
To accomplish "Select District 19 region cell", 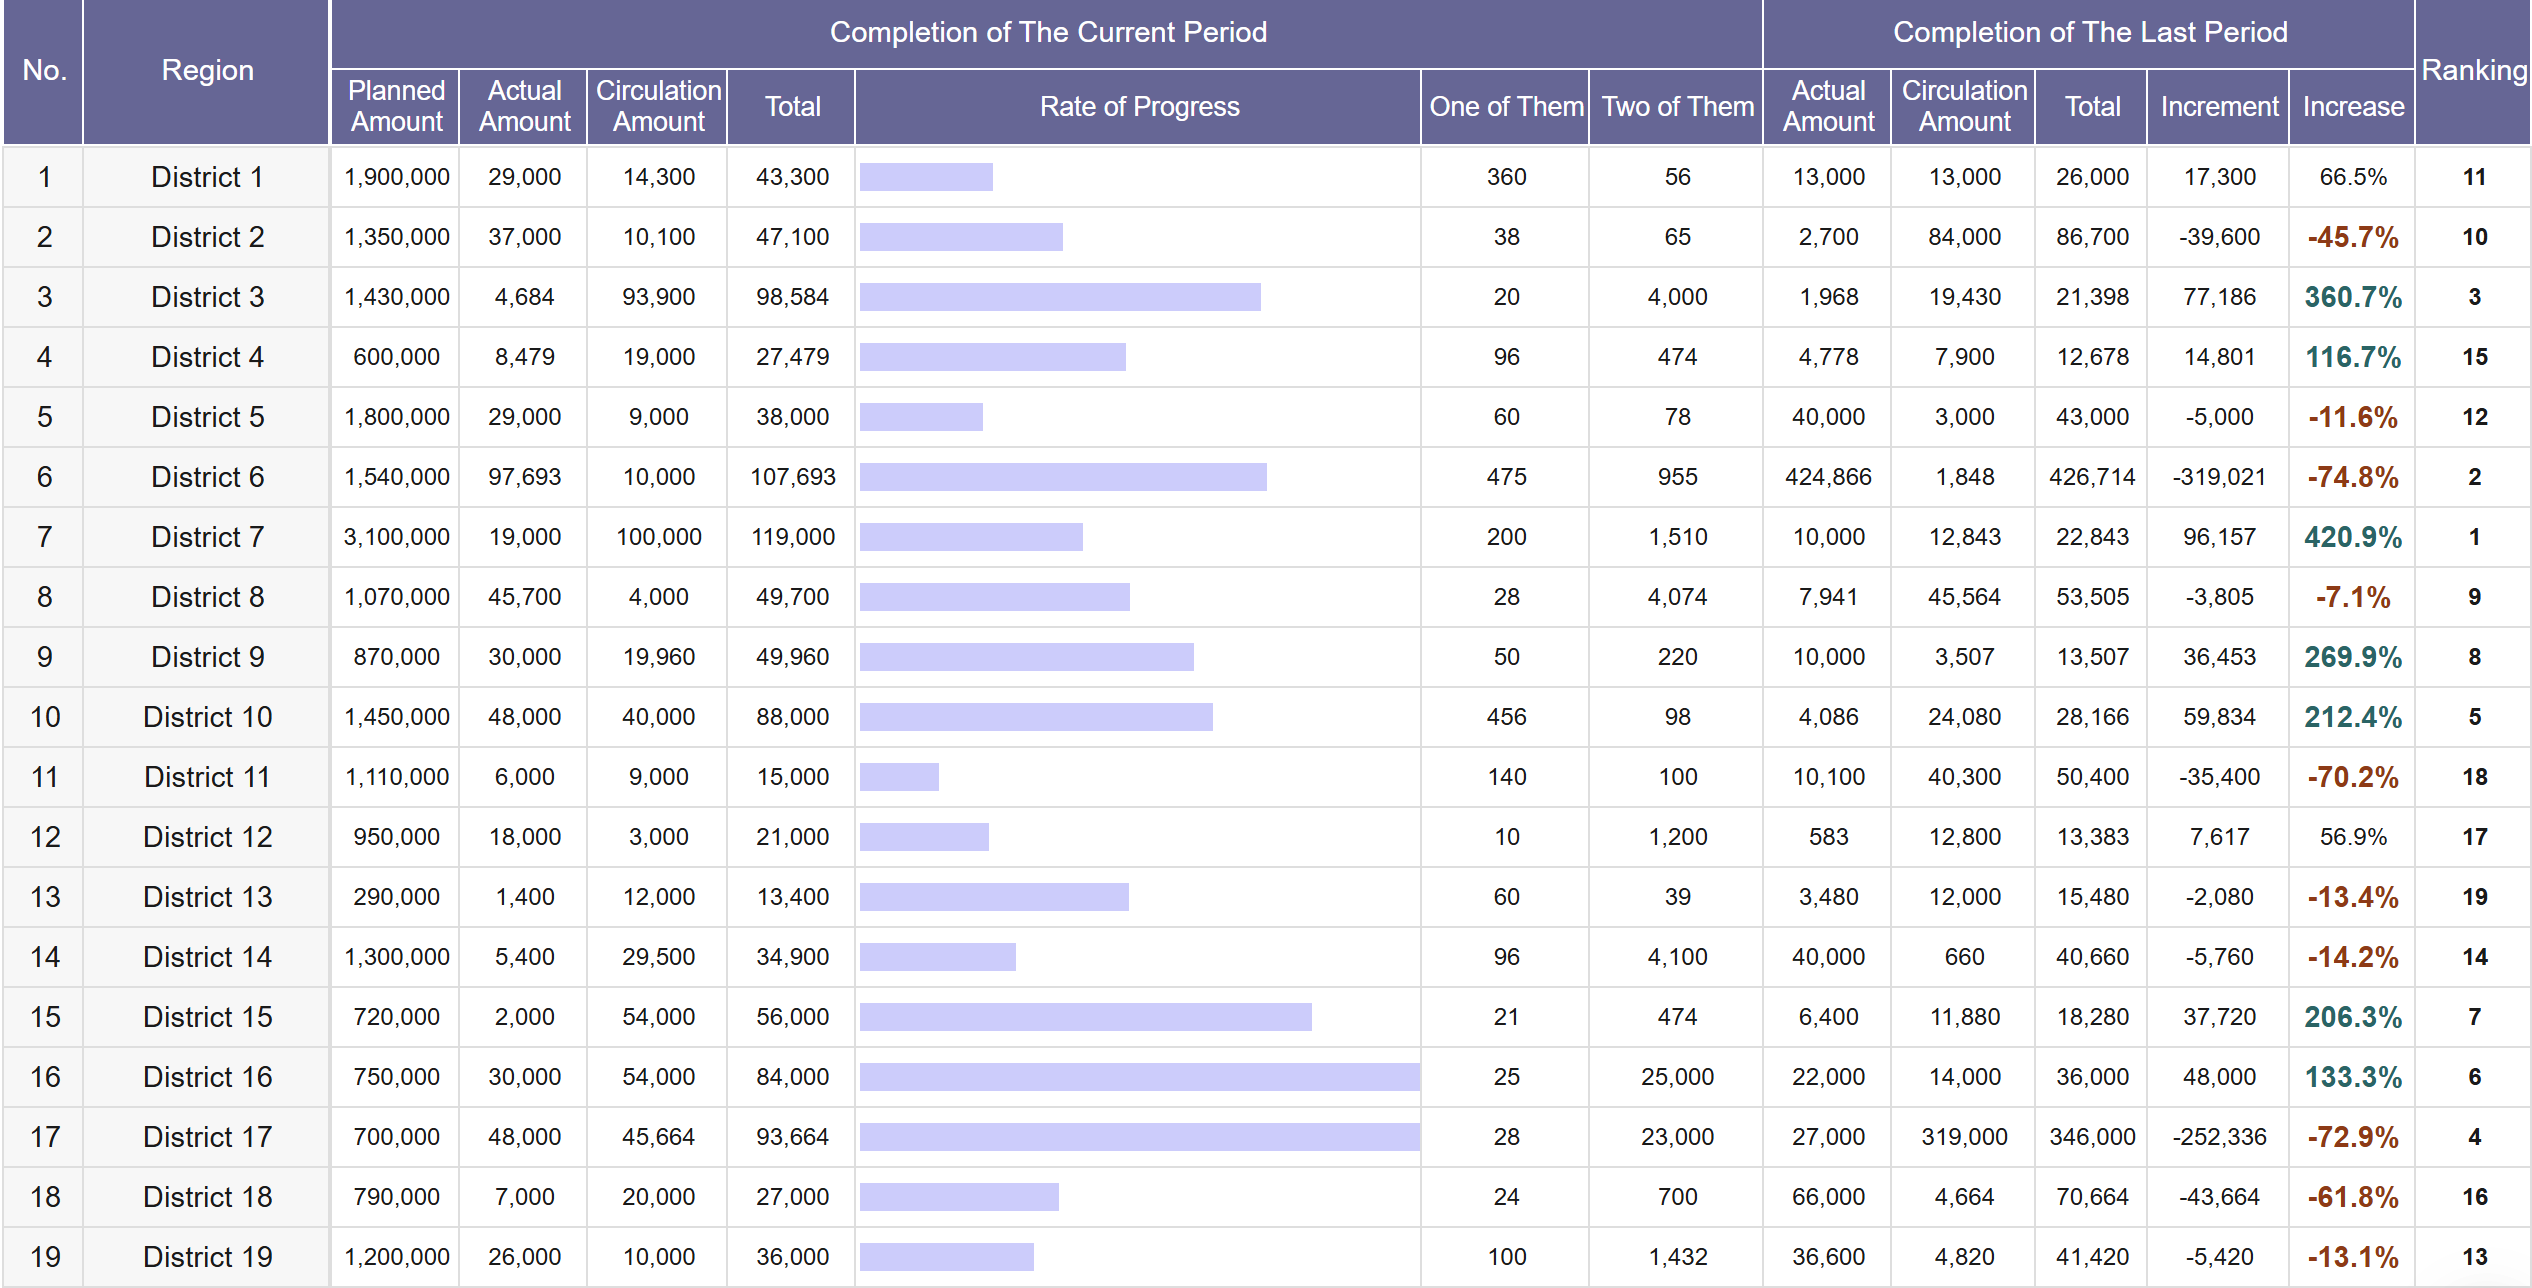I will [x=207, y=1257].
